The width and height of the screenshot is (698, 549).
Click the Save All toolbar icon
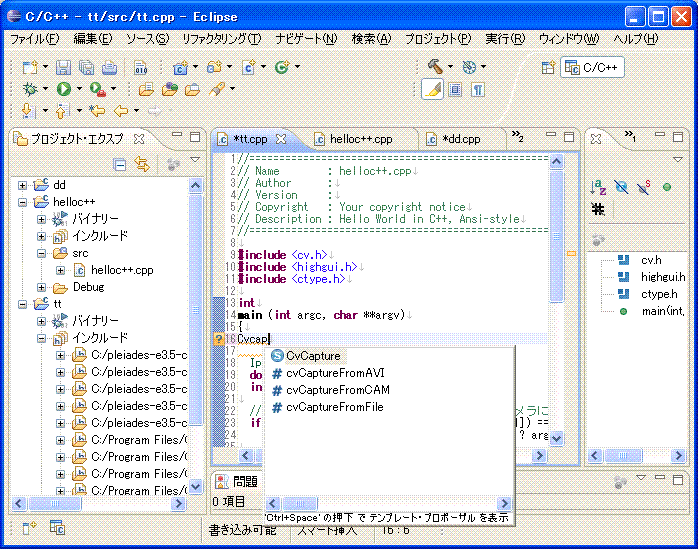(x=86, y=67)
